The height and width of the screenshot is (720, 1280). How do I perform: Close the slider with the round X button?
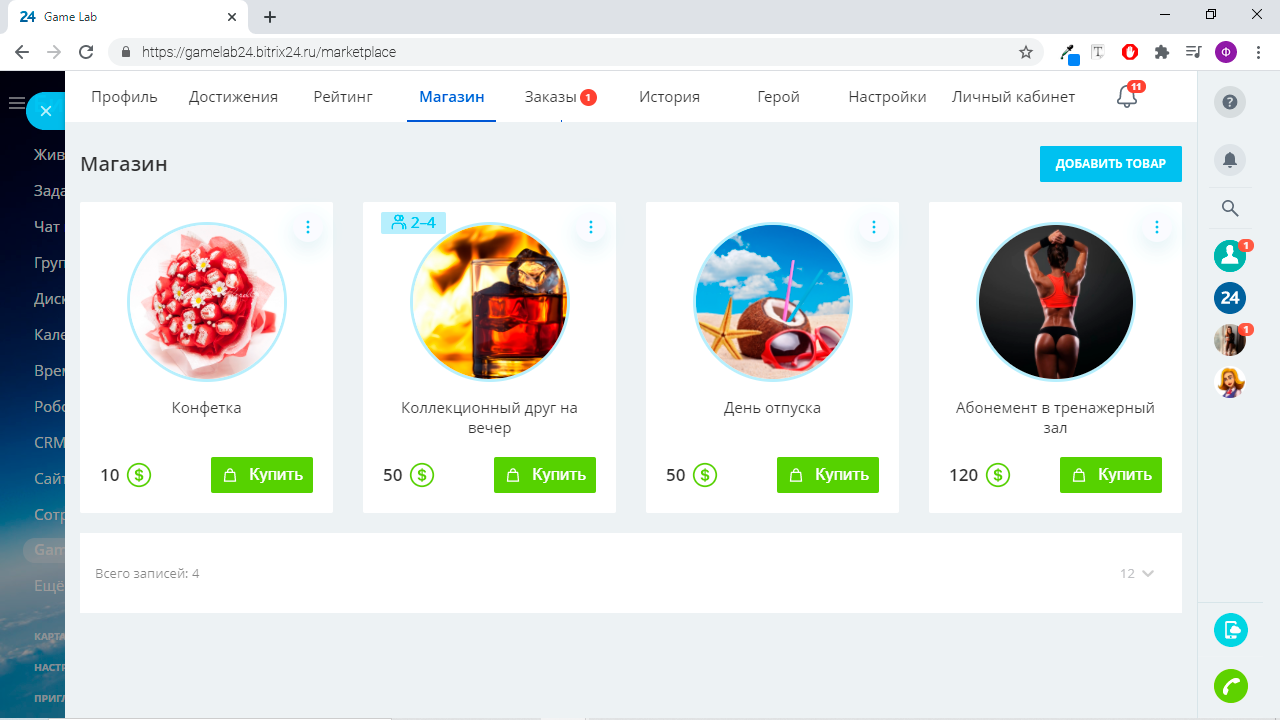(45, 111)
